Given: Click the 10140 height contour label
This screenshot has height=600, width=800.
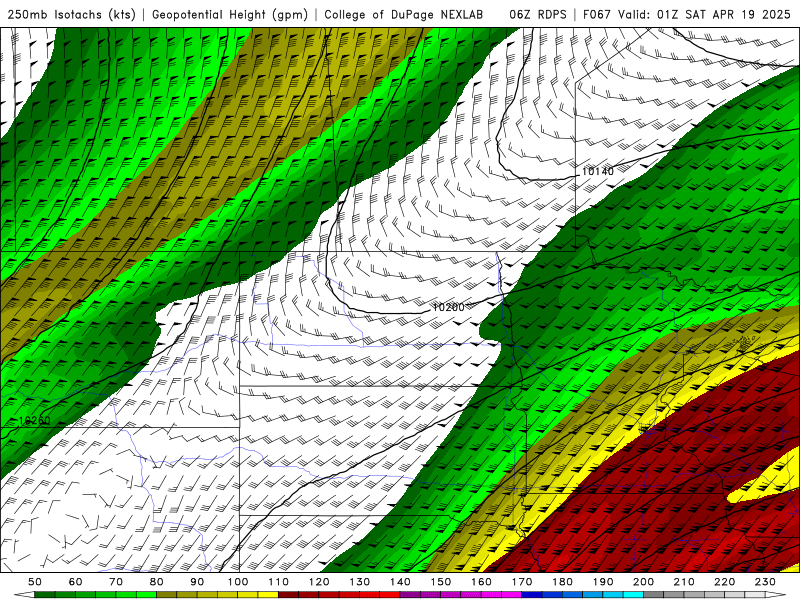Looking at the screenshot, I should point(597,171).
